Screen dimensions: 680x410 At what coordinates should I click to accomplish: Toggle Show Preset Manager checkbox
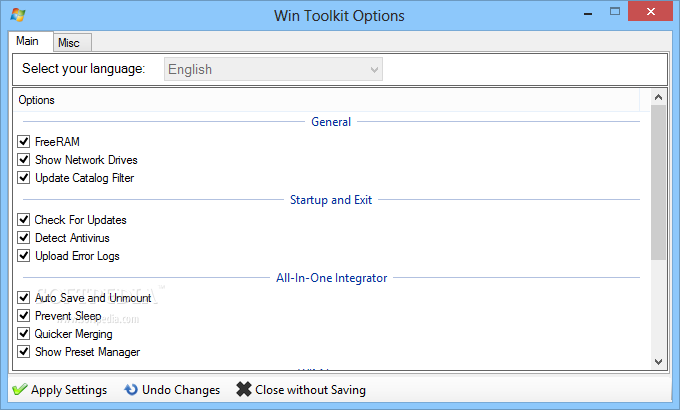click(x=24, y=352)
